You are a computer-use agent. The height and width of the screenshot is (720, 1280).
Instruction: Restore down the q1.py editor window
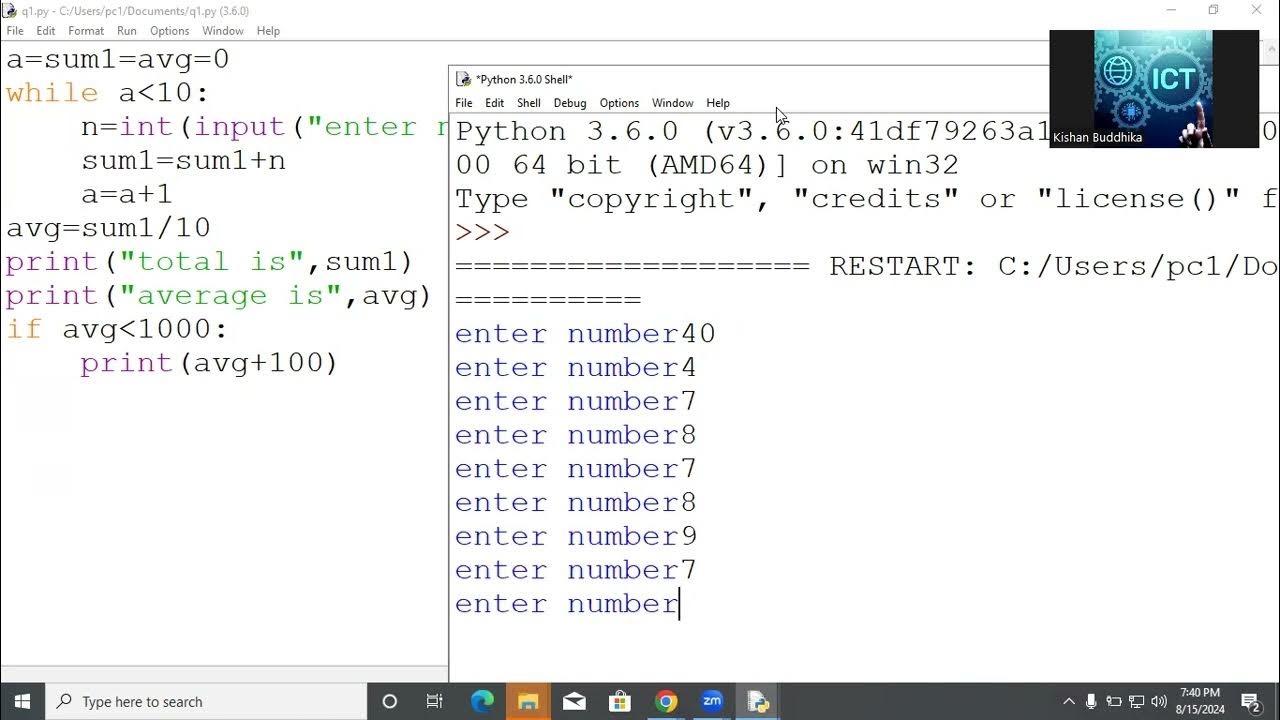click(1213, 10)
